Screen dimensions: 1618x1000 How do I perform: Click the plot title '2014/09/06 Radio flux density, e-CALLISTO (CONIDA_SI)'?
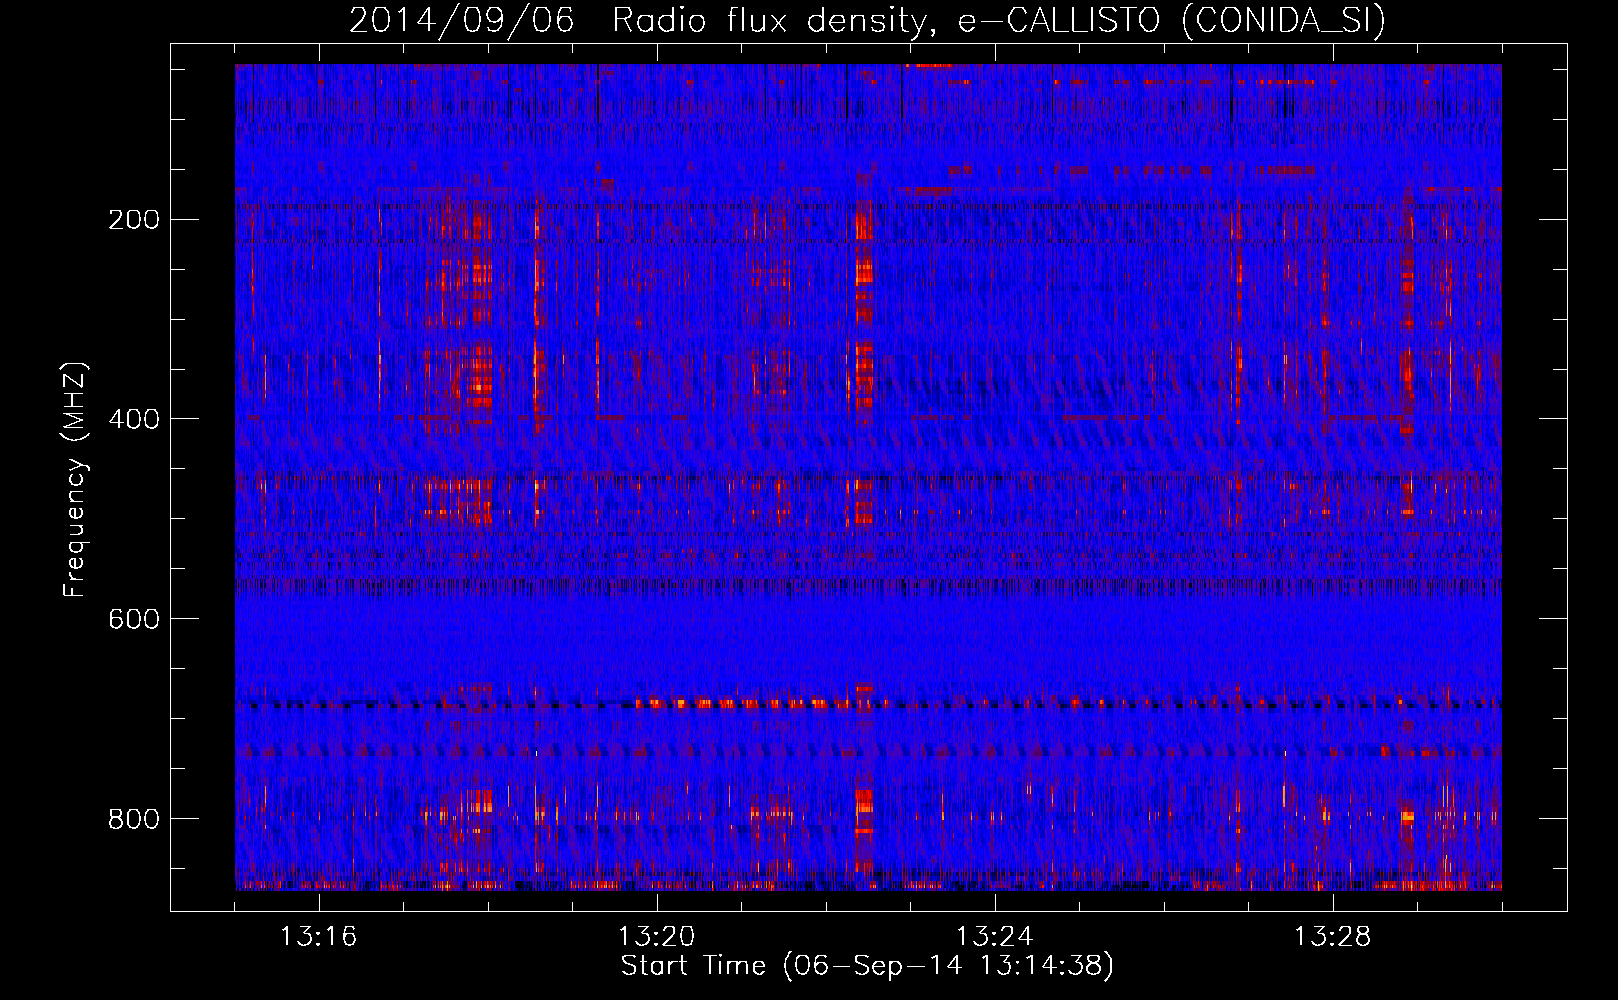coord(867,20)
